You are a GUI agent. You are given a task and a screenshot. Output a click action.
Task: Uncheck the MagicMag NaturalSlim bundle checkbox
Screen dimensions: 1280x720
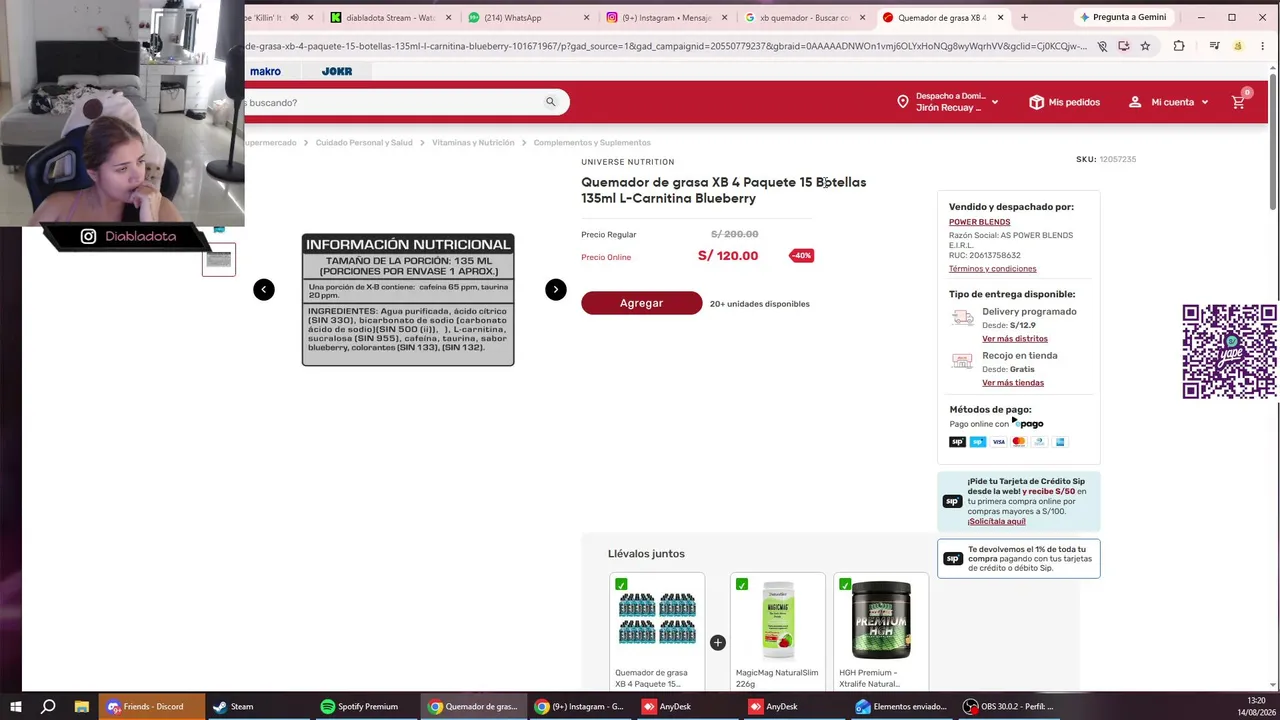[742, 584]
